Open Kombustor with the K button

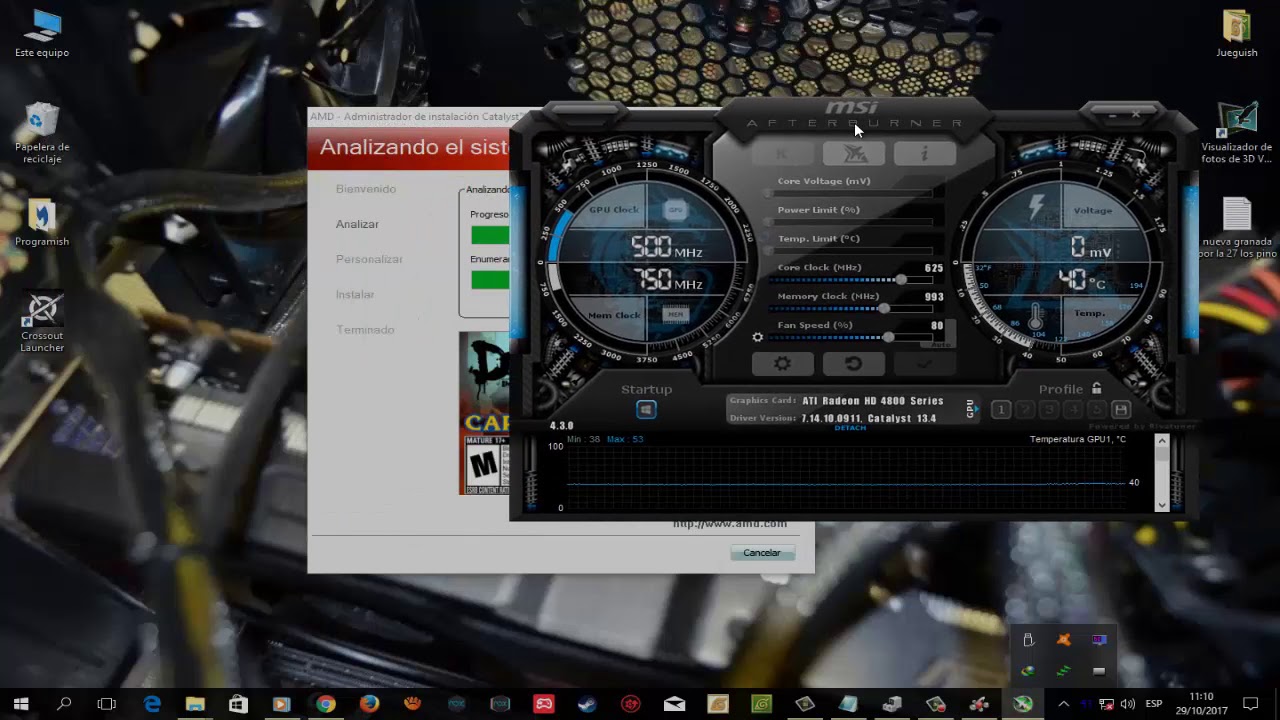click(782, 154)
